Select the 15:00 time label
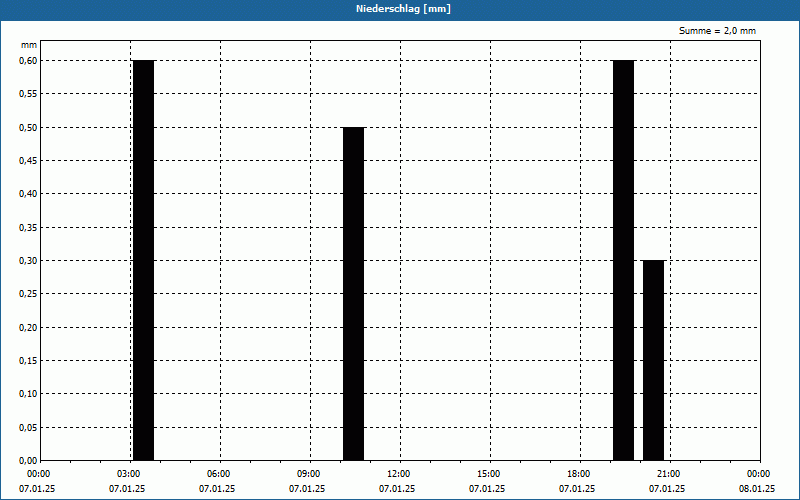Image resolution: width=800 pixels, height=500 pixels. tap(490, 474)
